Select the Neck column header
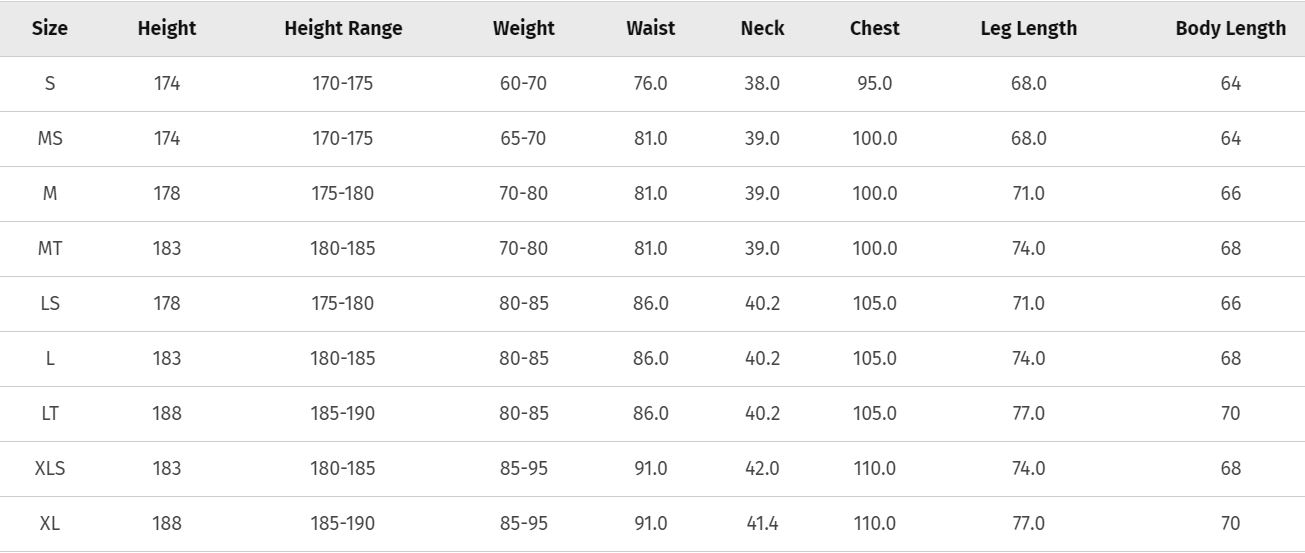 point(762,28)
